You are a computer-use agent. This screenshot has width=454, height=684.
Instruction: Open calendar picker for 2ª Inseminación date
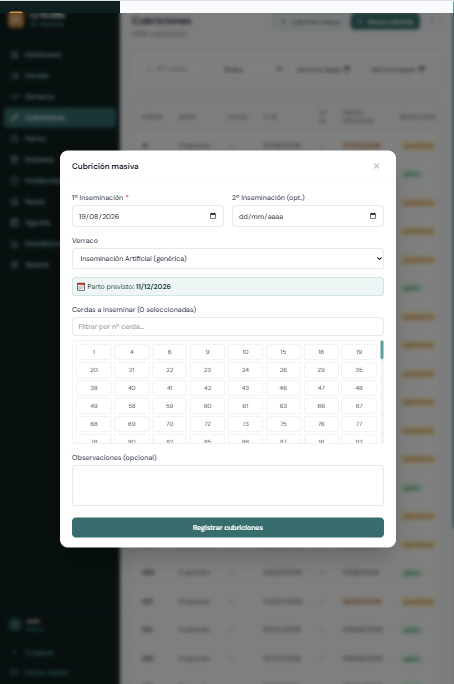click(x=373, y=216)
